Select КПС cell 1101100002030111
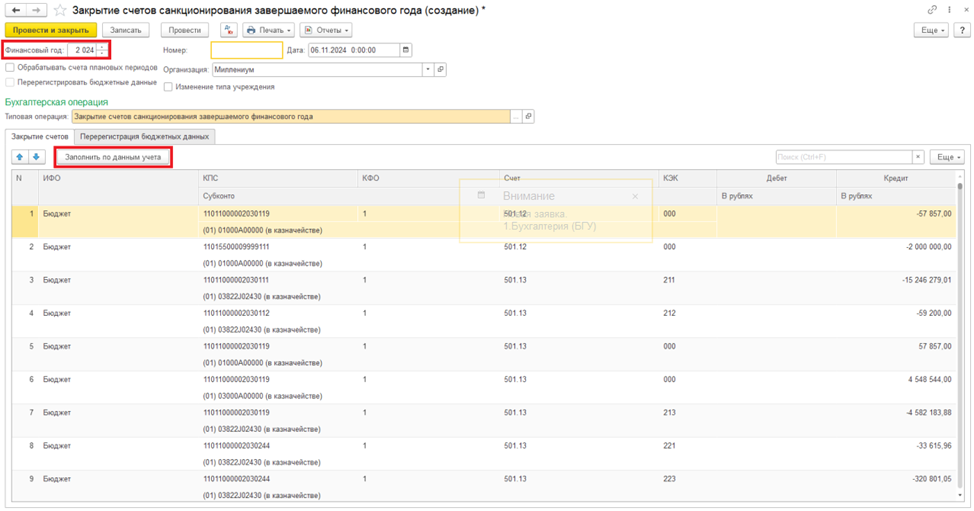Screen dimensions: 974x511 coord(278,280)
